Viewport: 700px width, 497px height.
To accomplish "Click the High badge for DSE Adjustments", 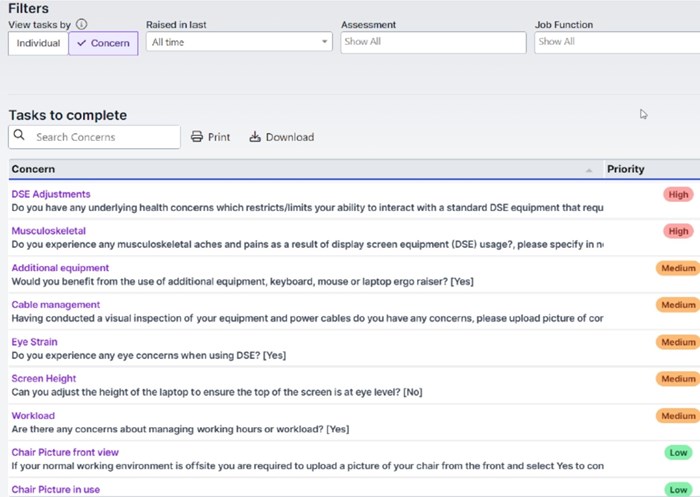I will point(678,195).
